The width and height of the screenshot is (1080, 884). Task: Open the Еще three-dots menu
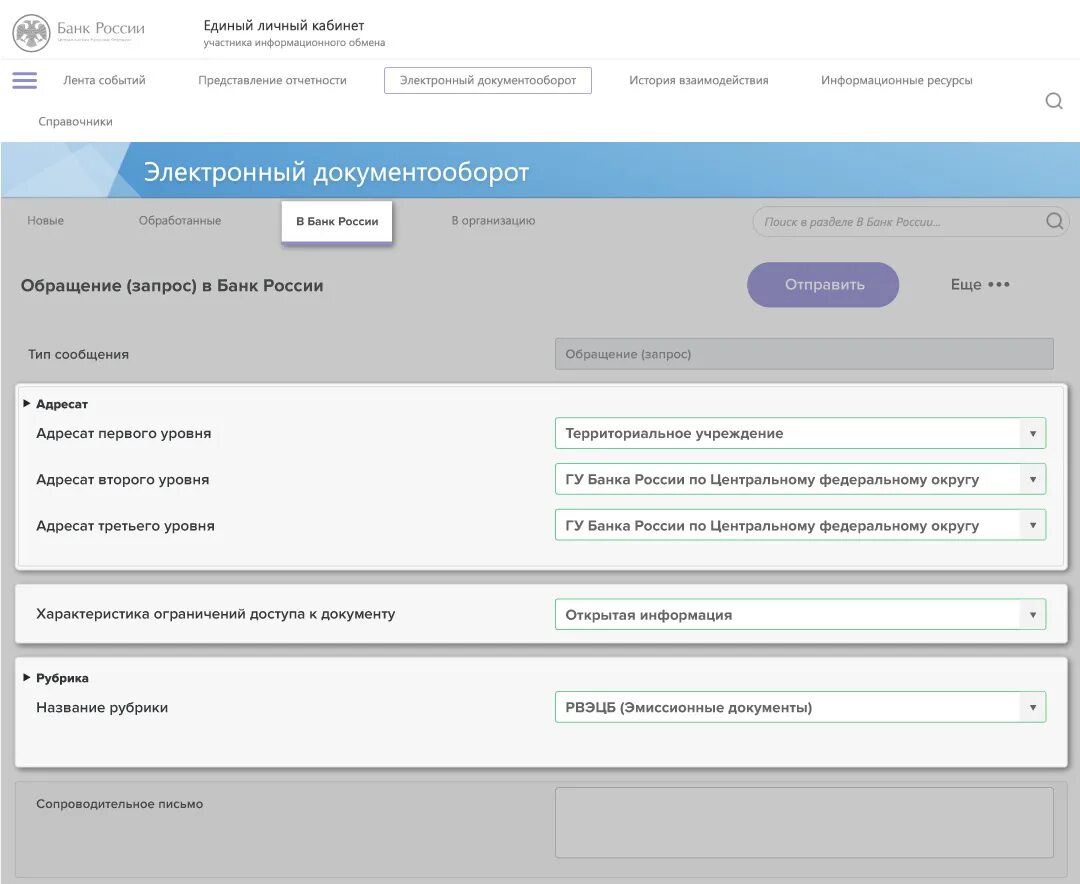point(980,285)
